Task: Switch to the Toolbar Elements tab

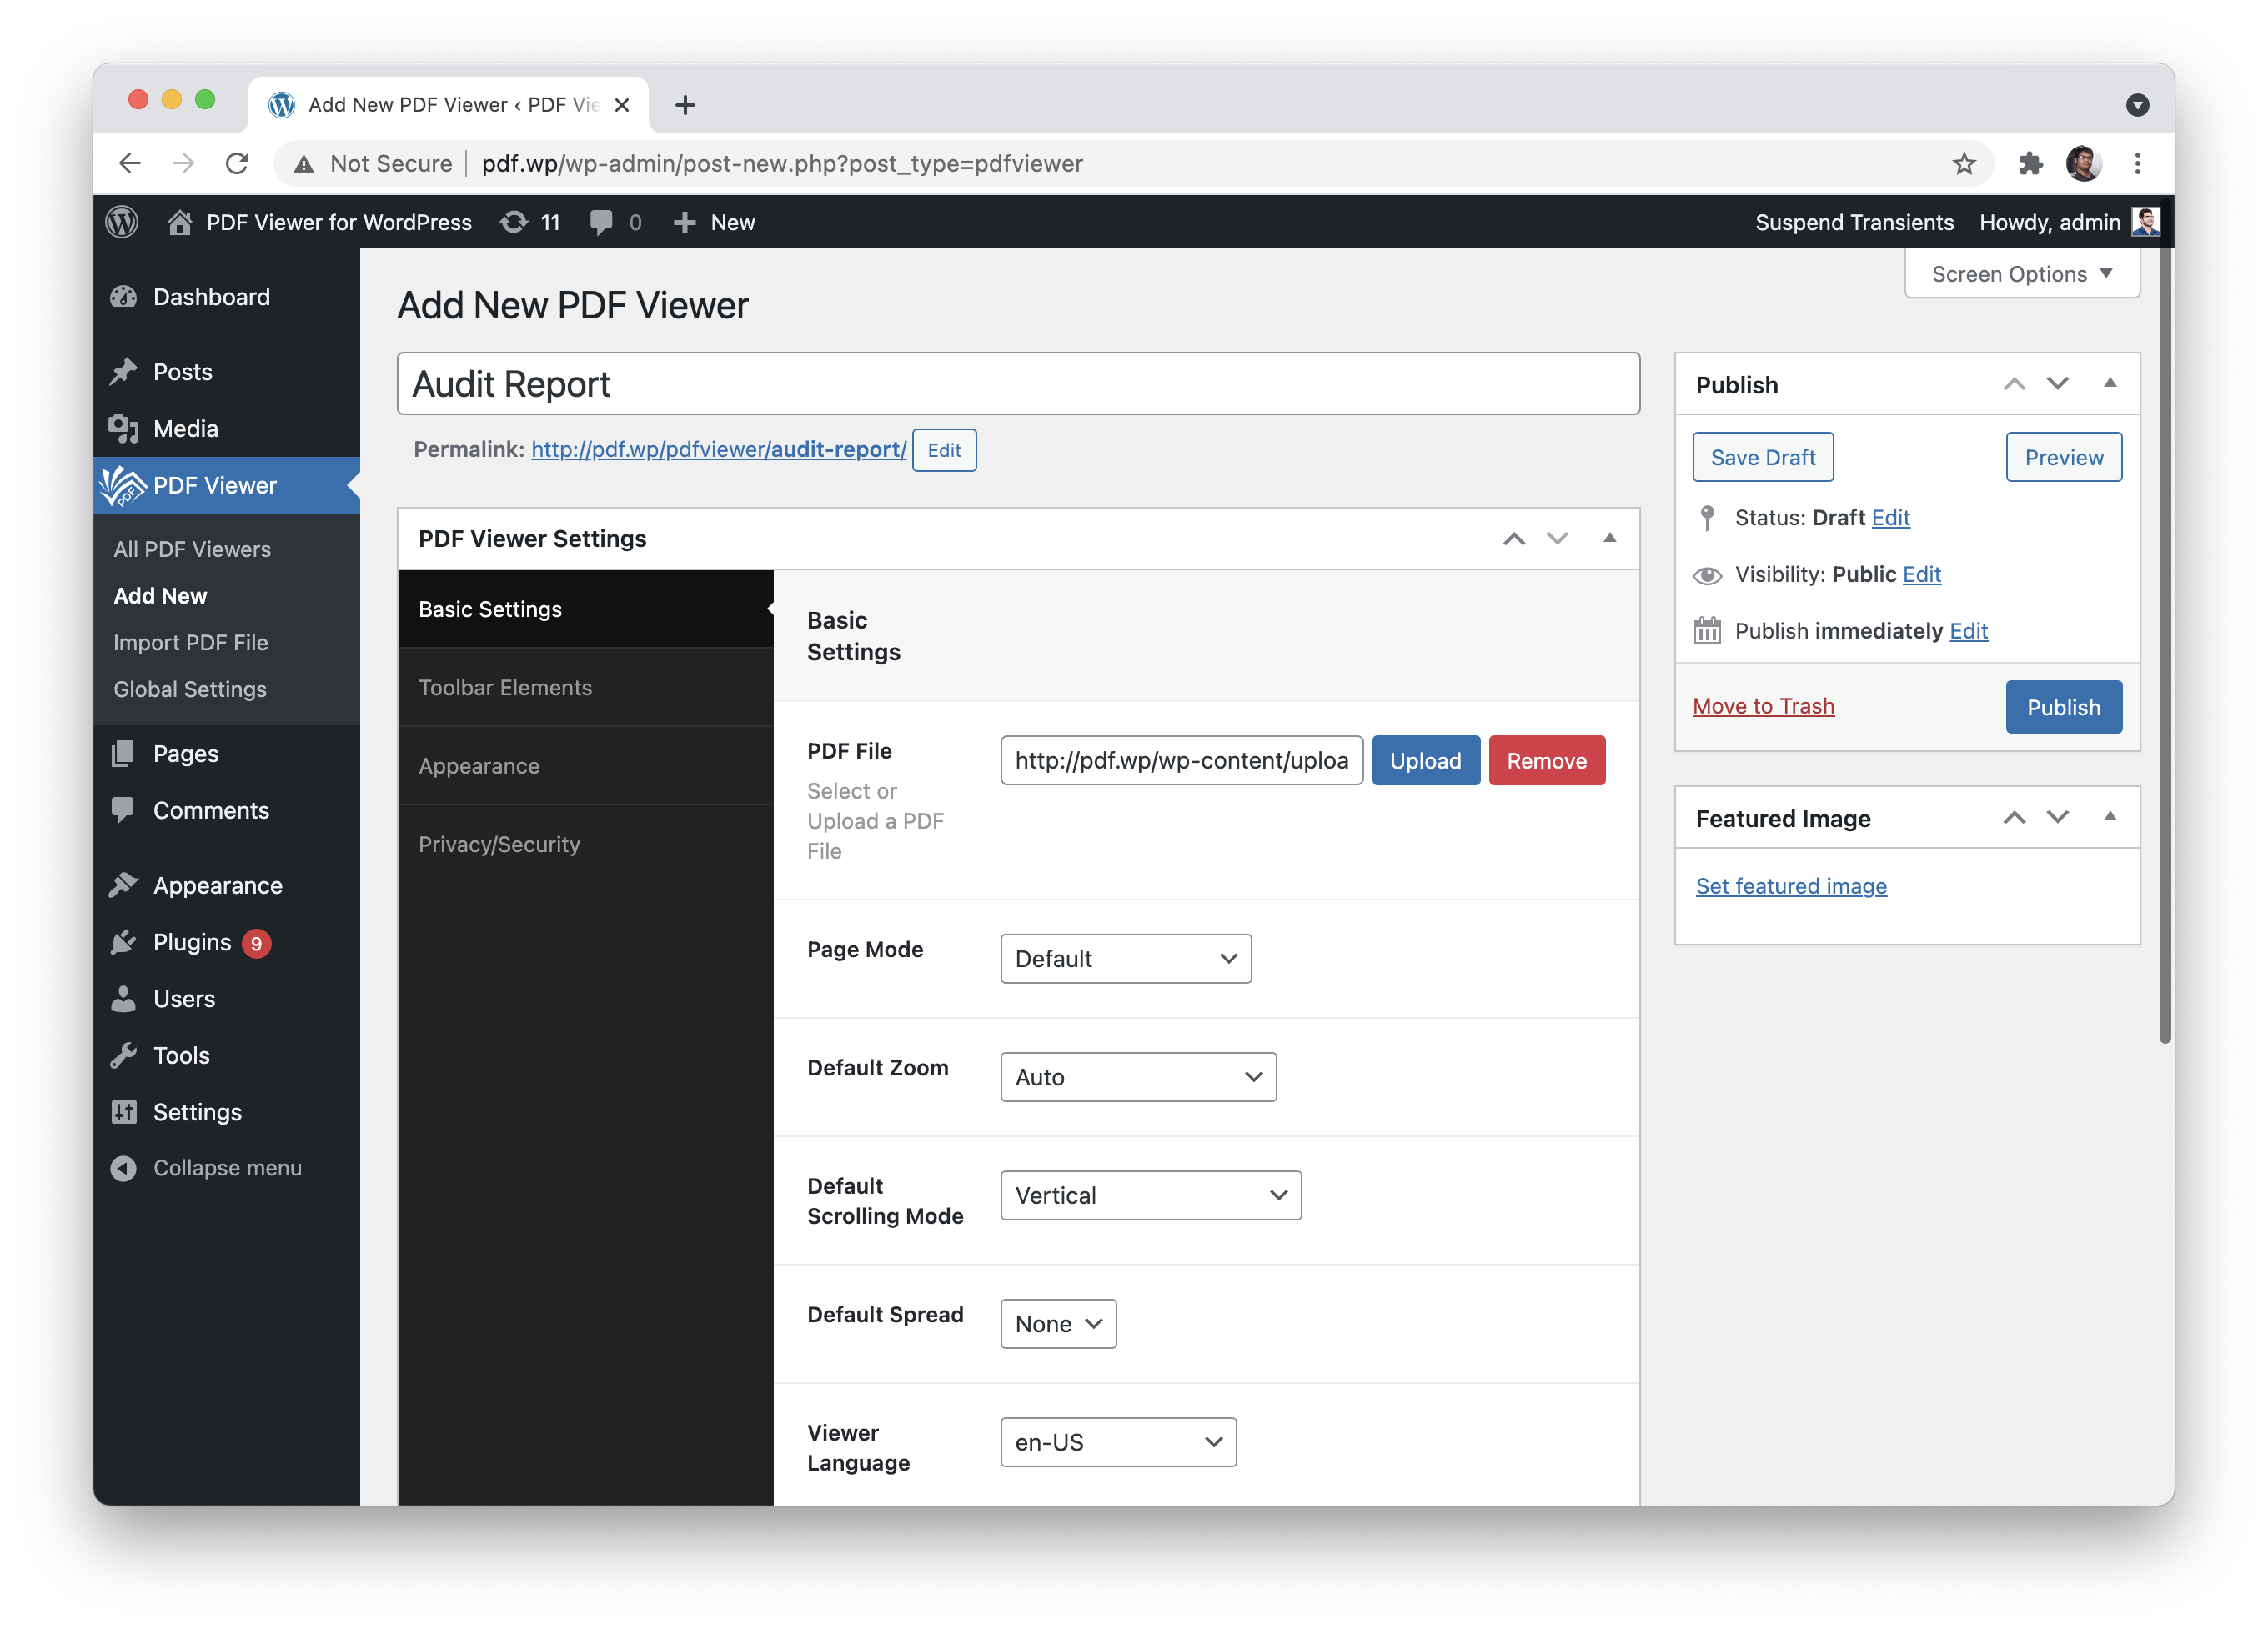Action: pos(505,687)
